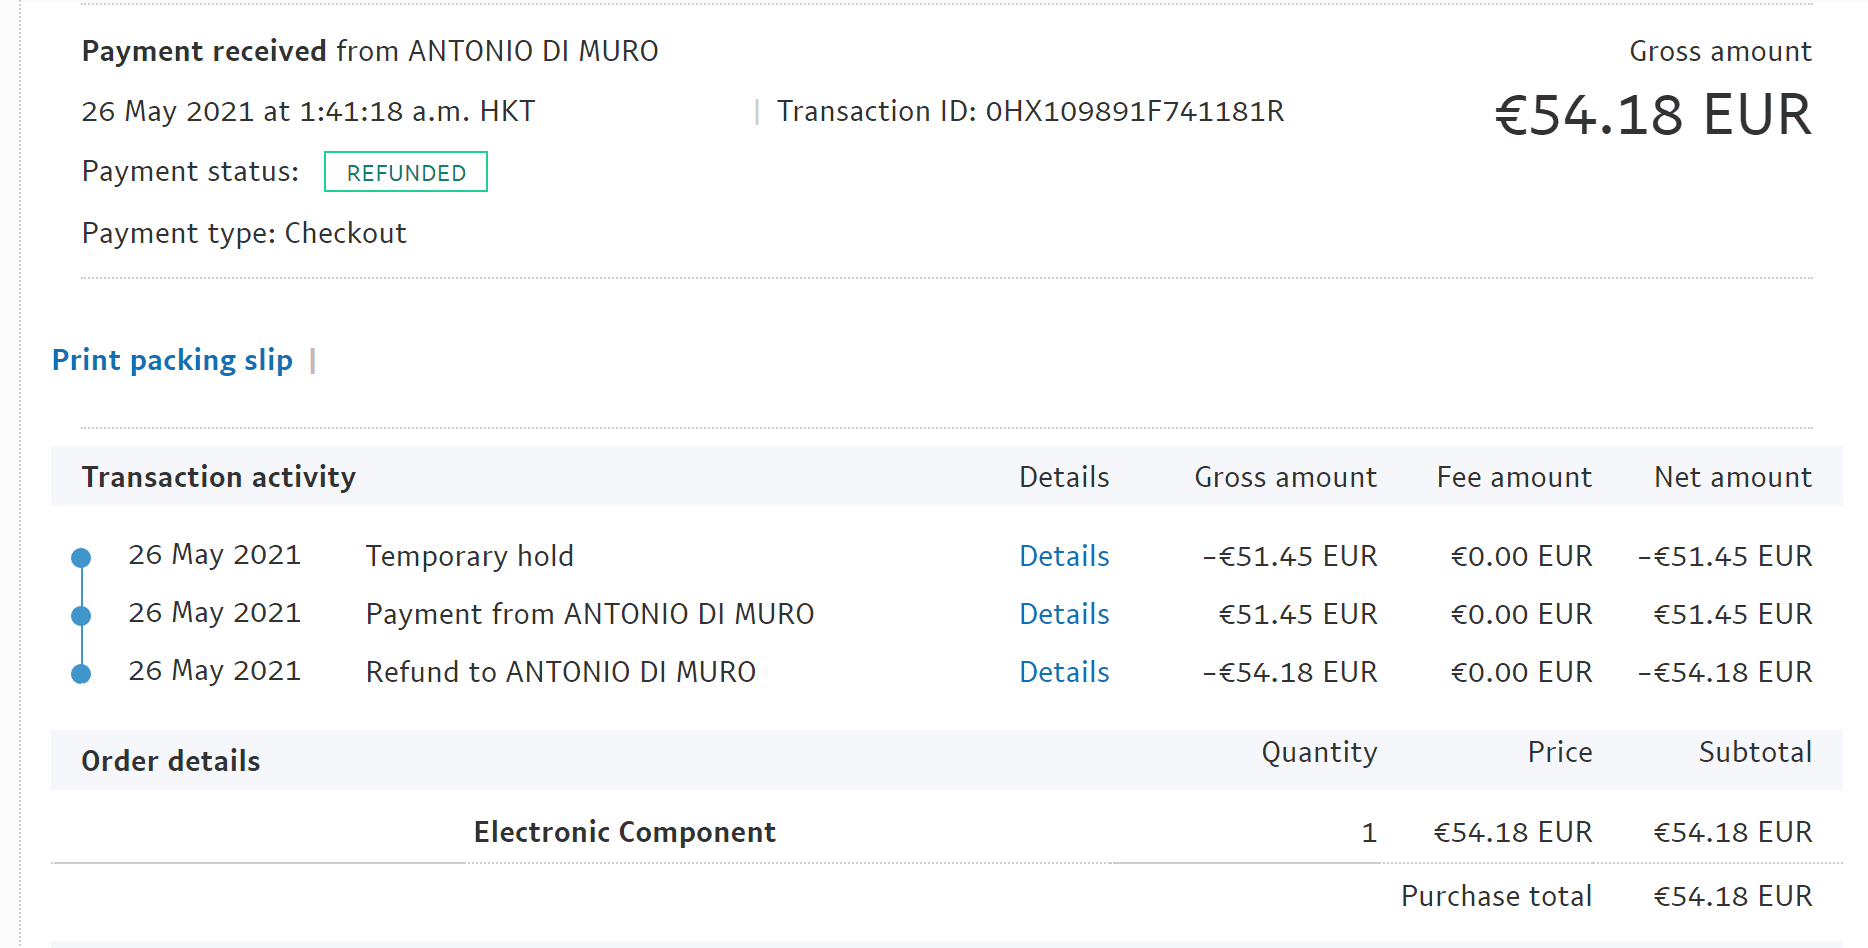Viewport: 1868px width, 948px height.
Task: Click the large €54.18 EUR gross amount
Action: [x=1652, y=115]
